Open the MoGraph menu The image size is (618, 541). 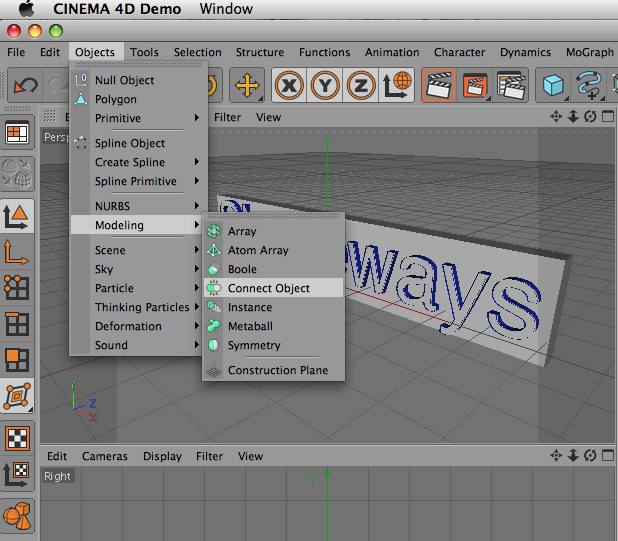[590, 52]
